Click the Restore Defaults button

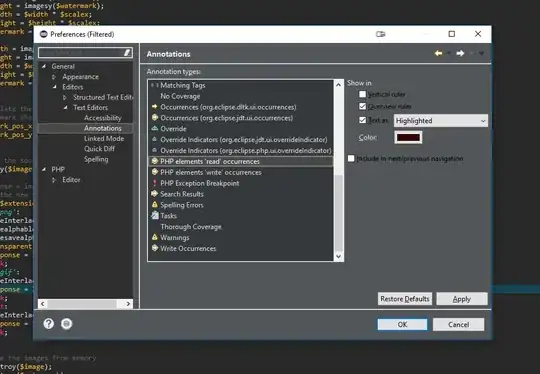pyautogui.click(x=405, y=299)
